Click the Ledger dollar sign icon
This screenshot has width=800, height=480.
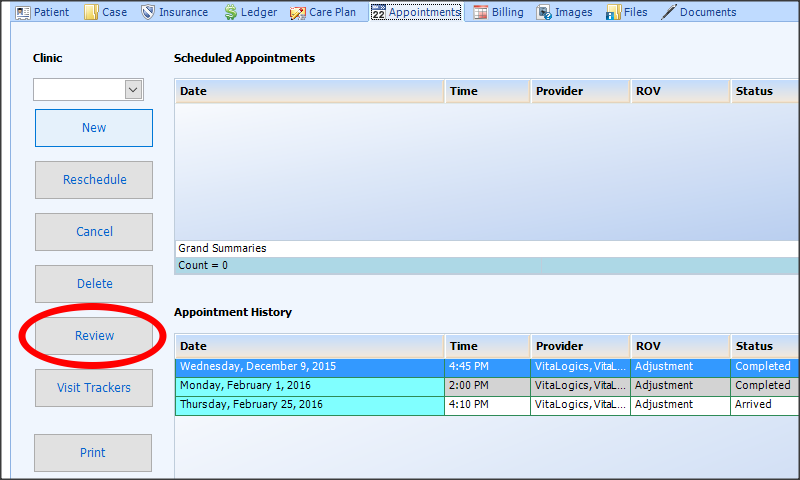pos(231,12)
